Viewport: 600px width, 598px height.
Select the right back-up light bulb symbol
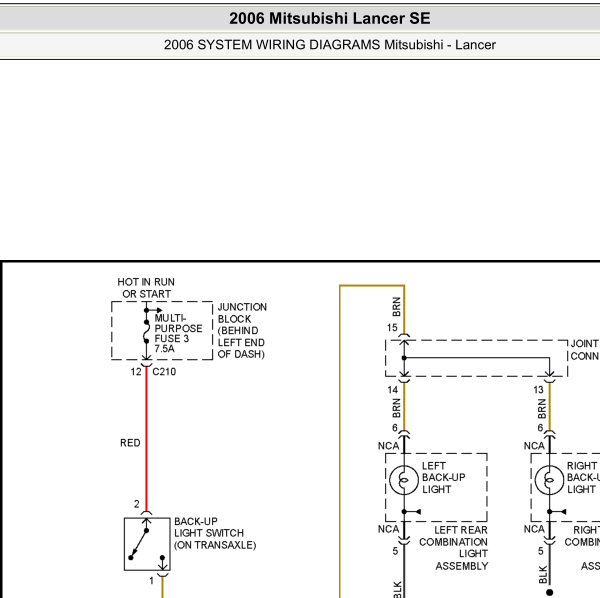point(549,480)
